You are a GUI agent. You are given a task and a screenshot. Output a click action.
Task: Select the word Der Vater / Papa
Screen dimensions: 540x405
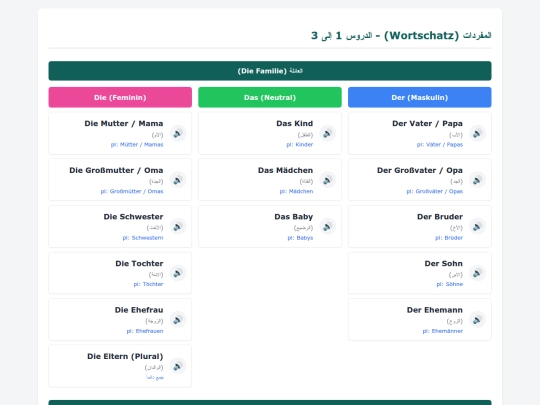tap(427, 123)
